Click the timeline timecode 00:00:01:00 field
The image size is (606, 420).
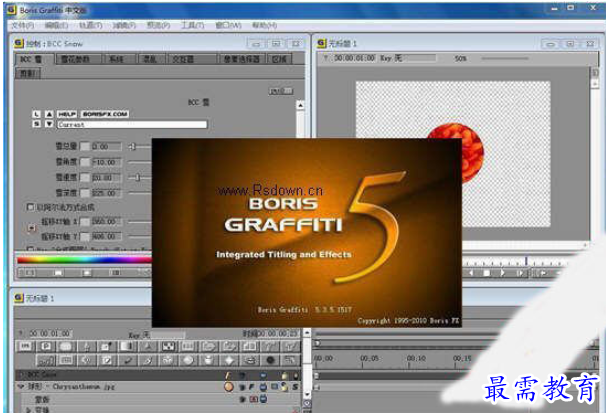(49, 333)
